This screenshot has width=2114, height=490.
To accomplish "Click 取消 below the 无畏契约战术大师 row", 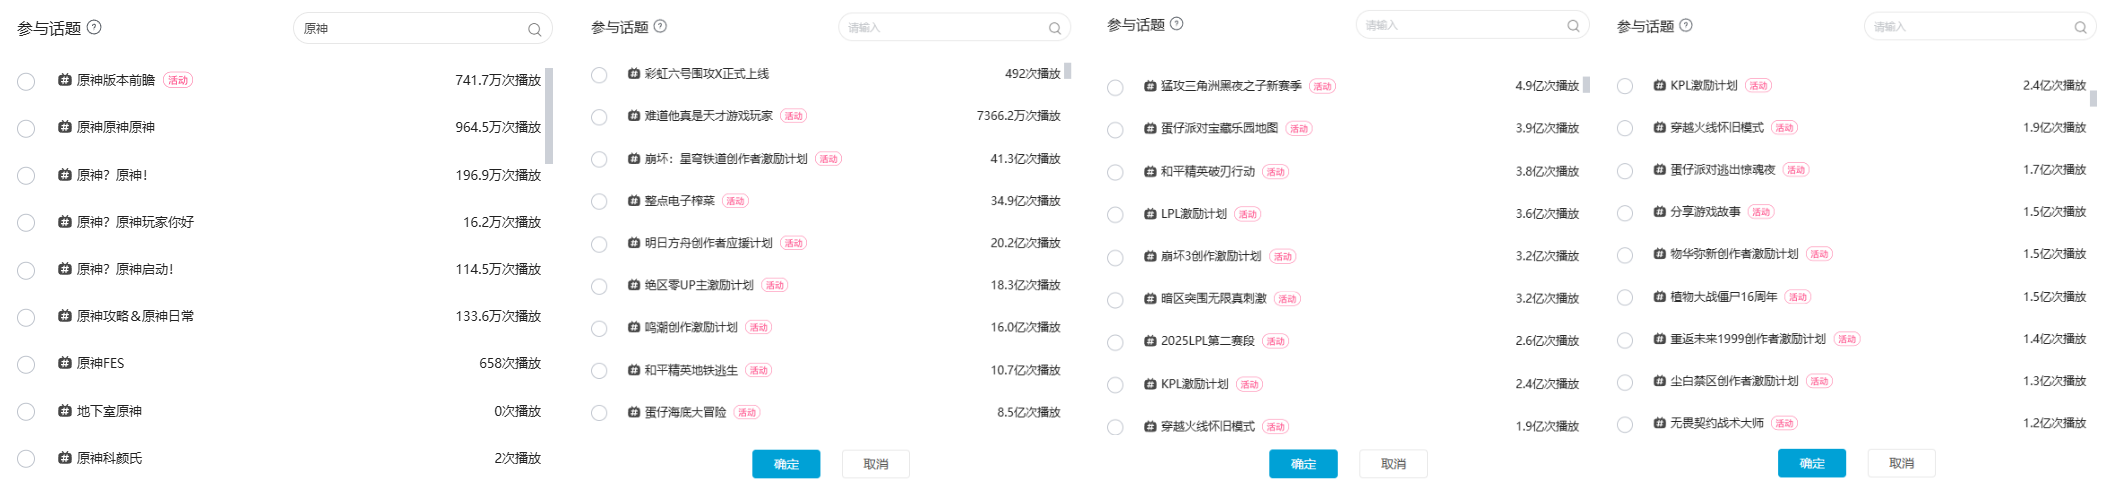I will click(1902, 463).
